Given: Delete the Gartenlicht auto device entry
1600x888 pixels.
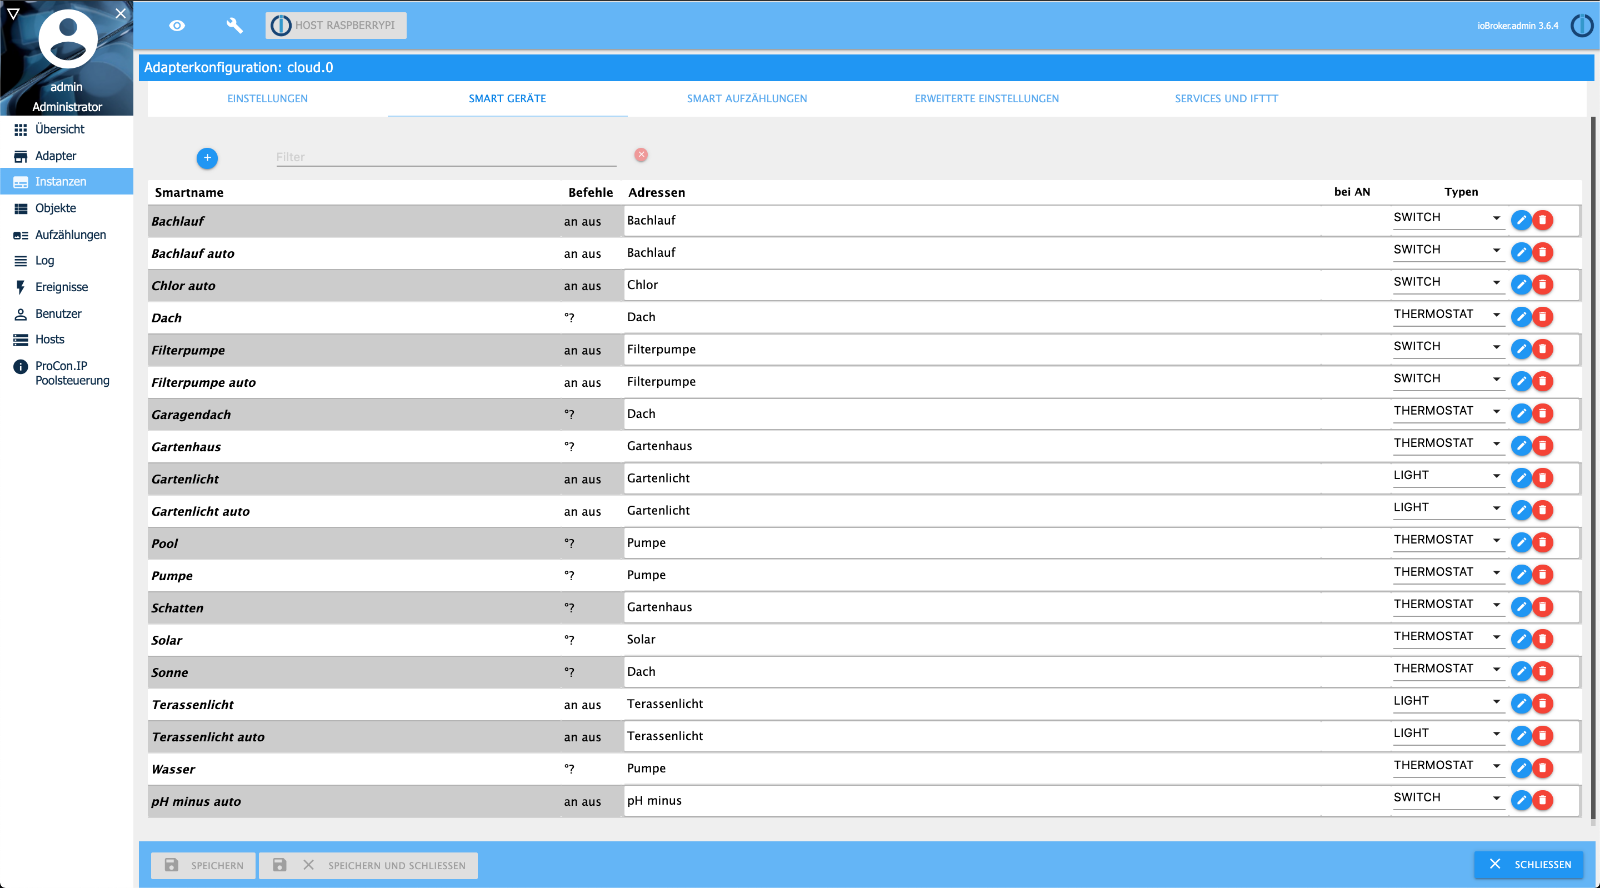Looking at the screenshot, I should point(1543,510).
